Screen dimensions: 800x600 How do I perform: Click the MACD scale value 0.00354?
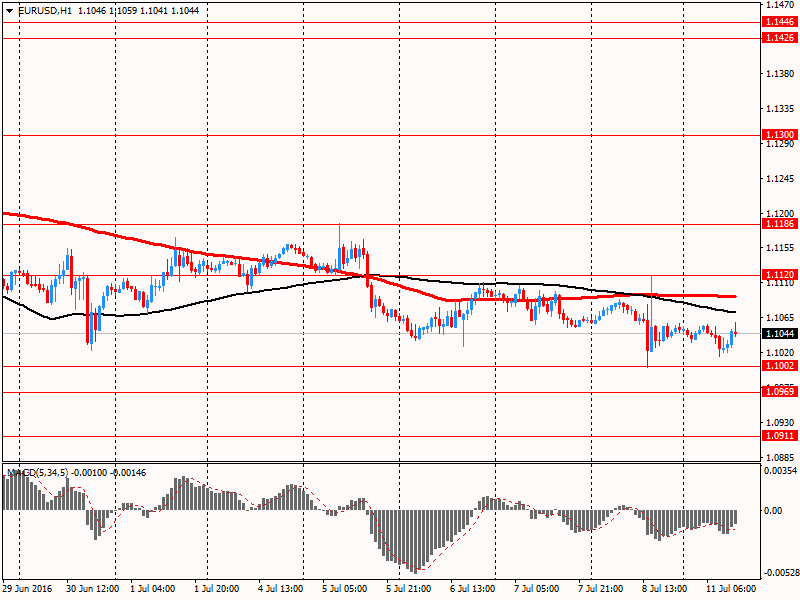pyautogui.click(x=781, y=470)
